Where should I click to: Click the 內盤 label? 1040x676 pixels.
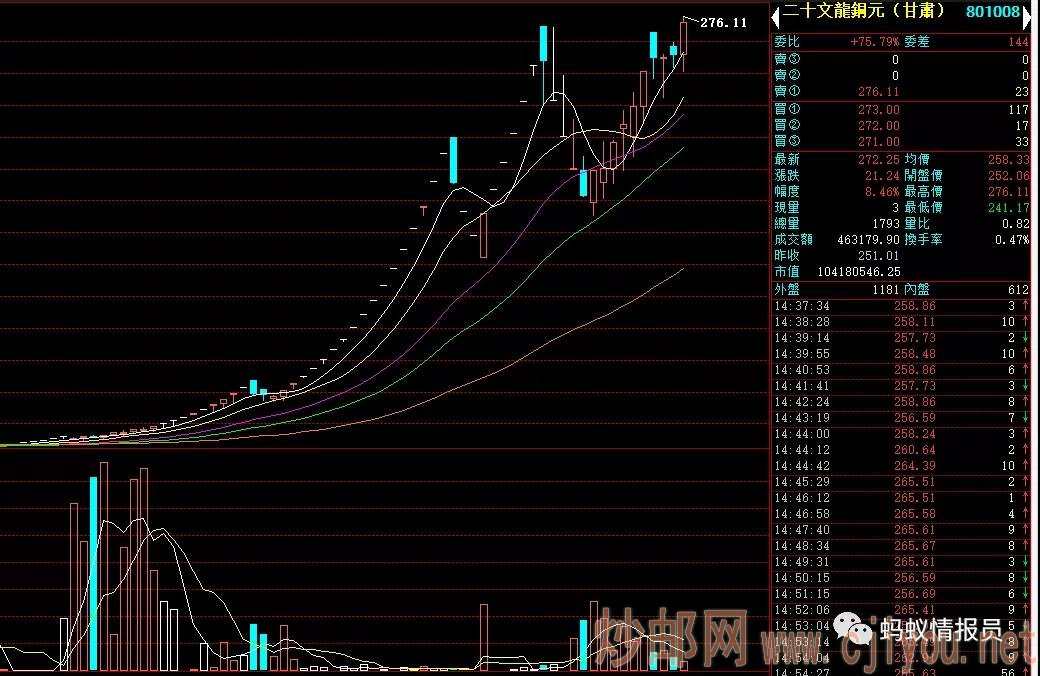tap(919, 289)
